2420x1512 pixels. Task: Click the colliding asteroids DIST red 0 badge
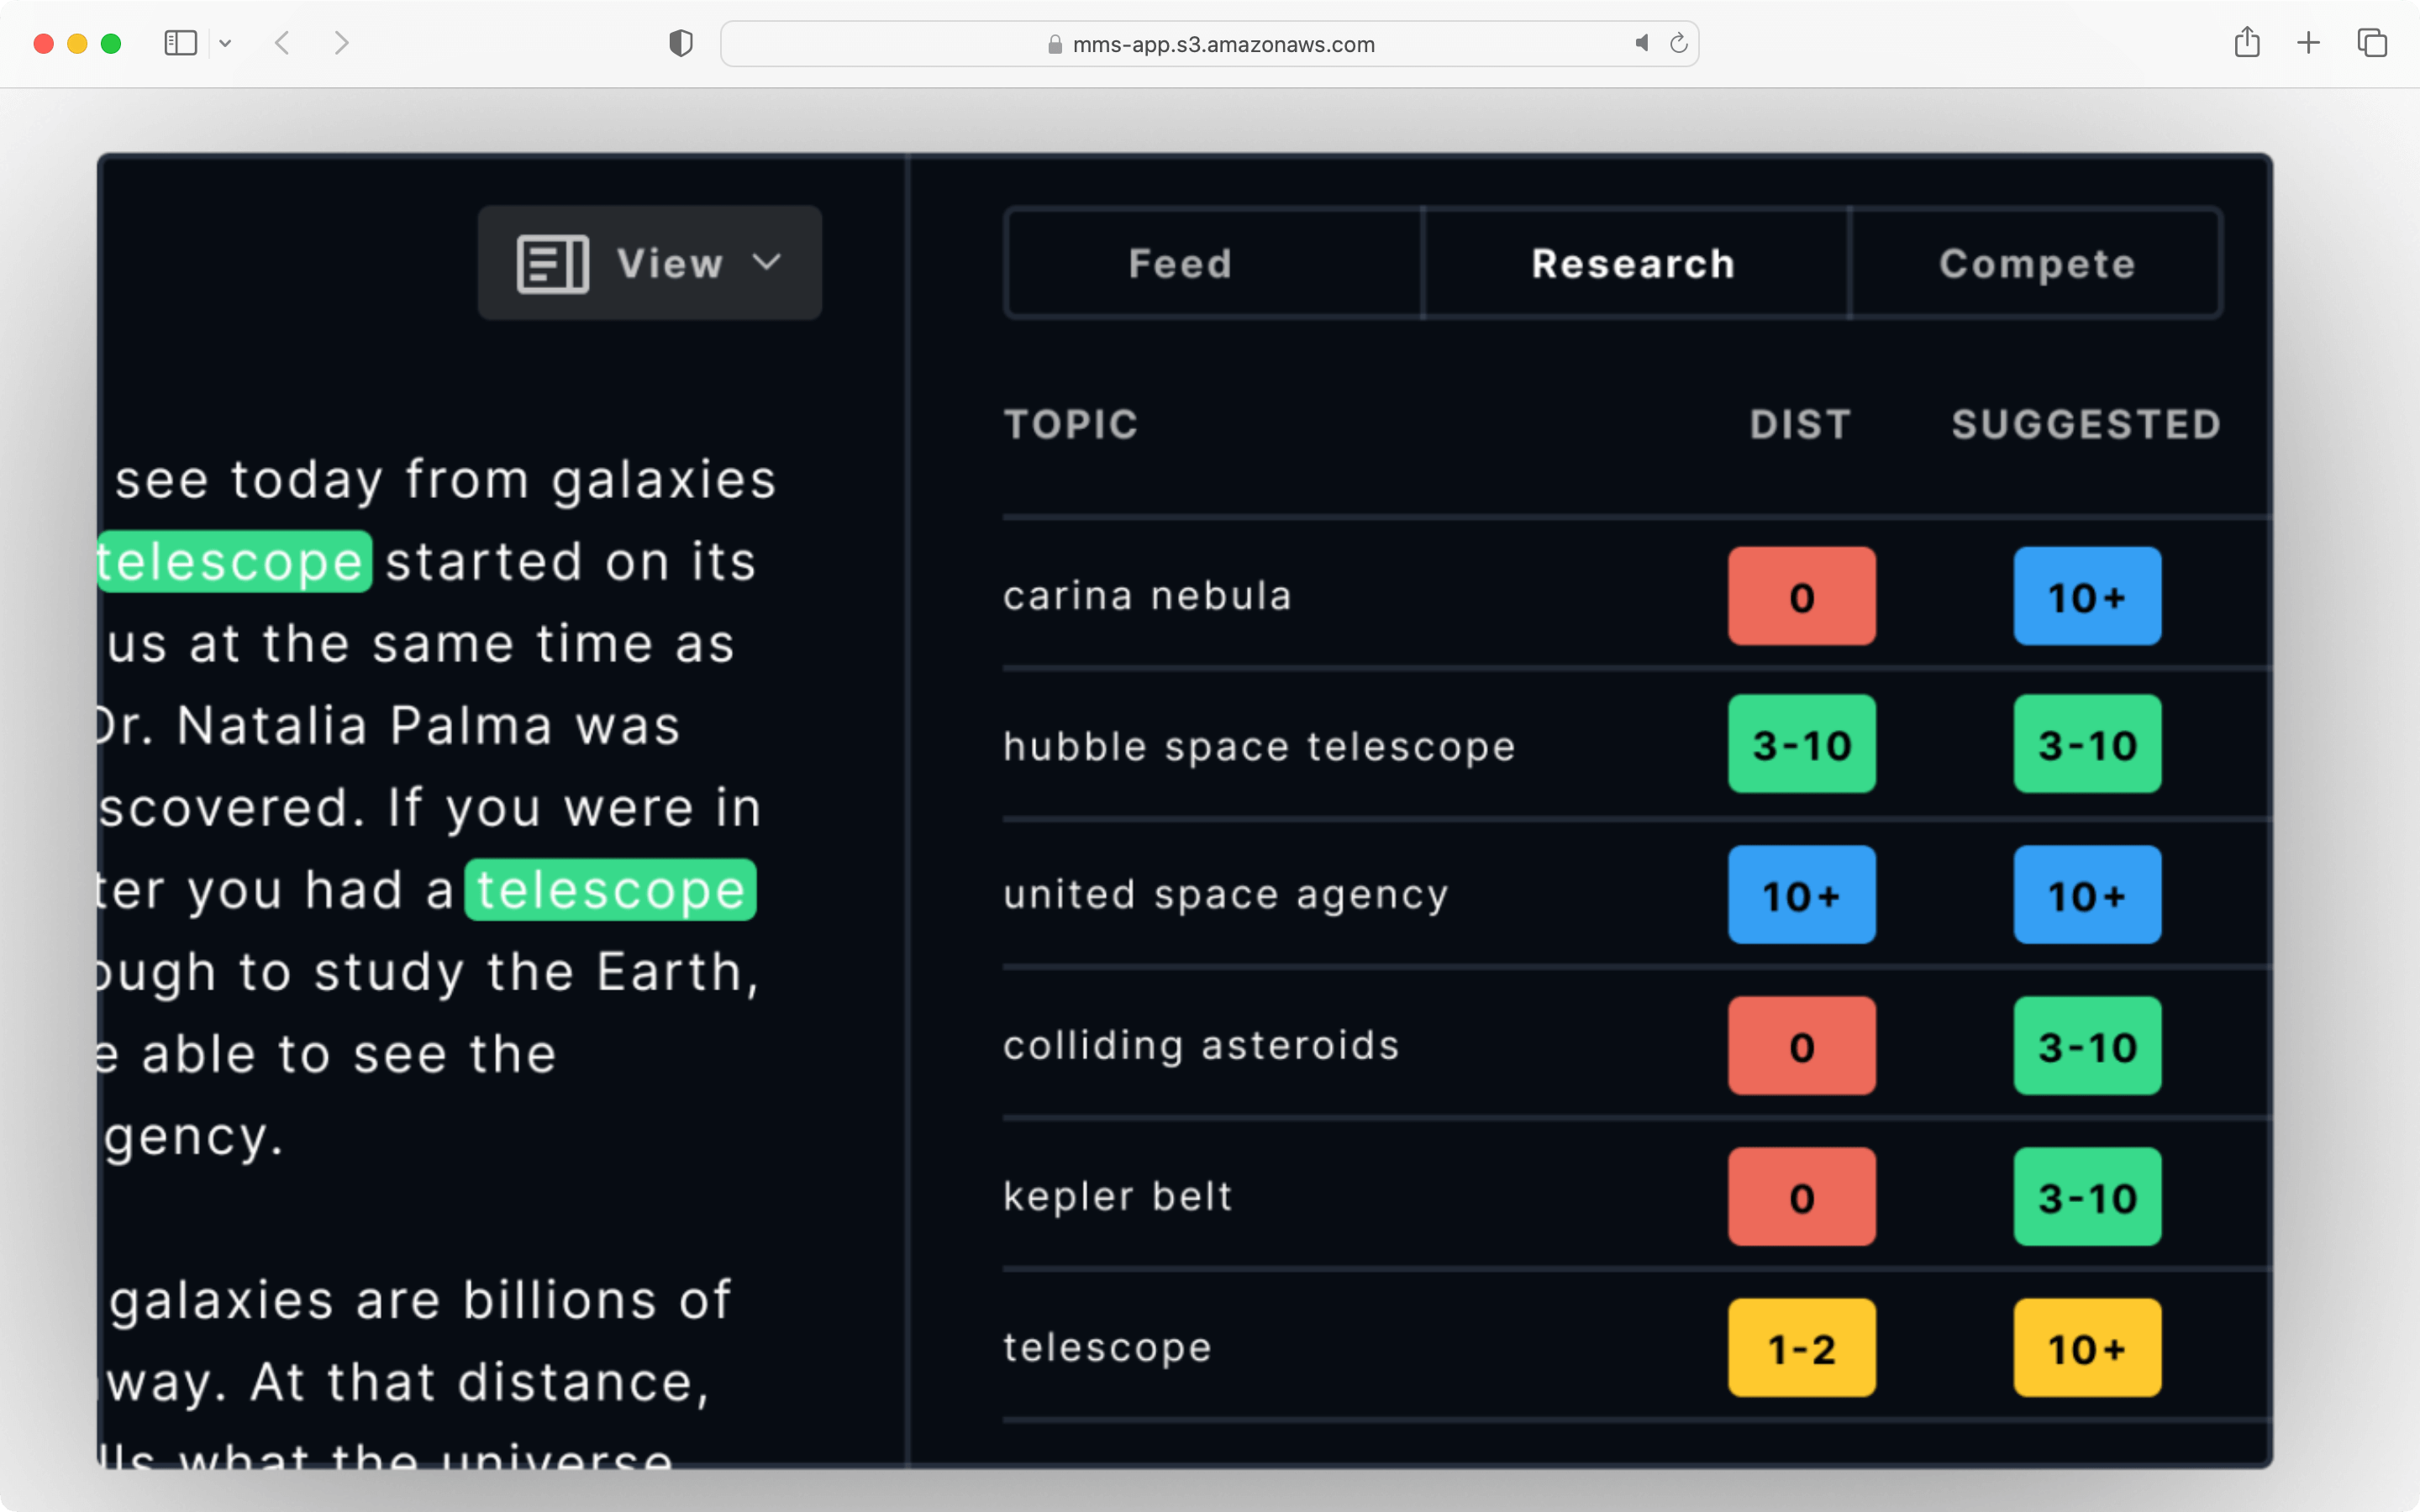tap(1802, 1045)
